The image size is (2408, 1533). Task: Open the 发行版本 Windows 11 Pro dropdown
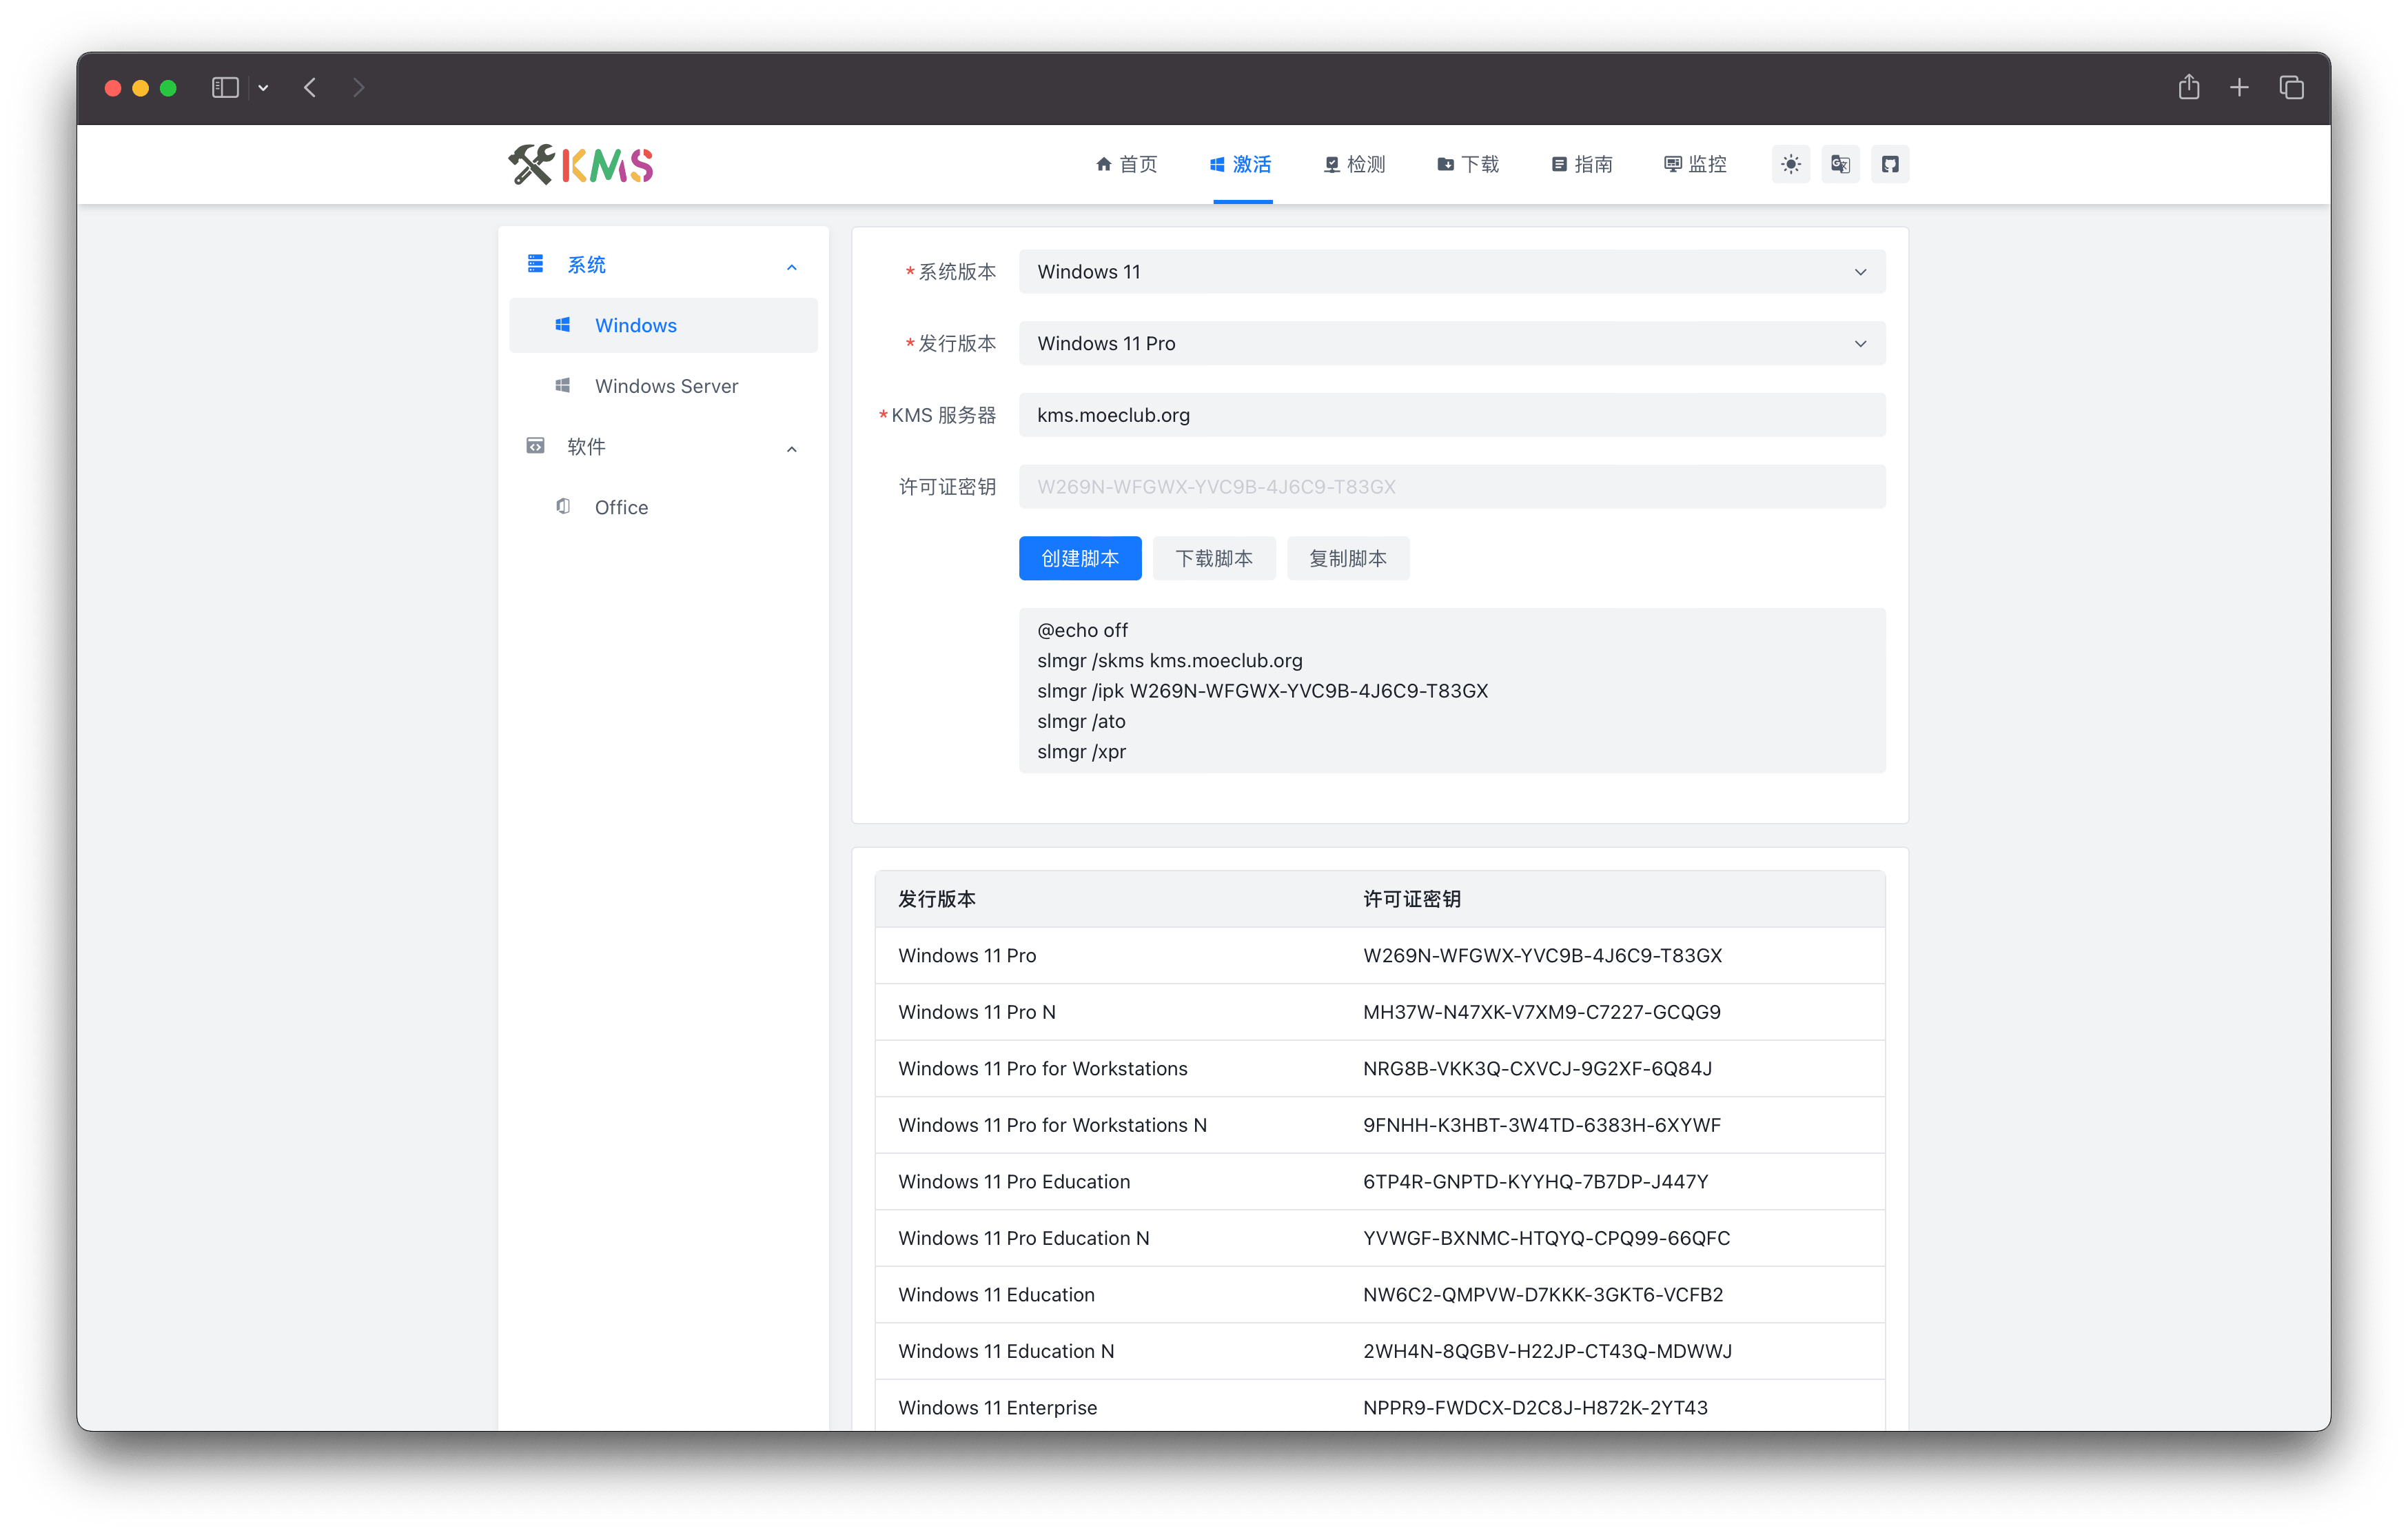(1452, 343)
